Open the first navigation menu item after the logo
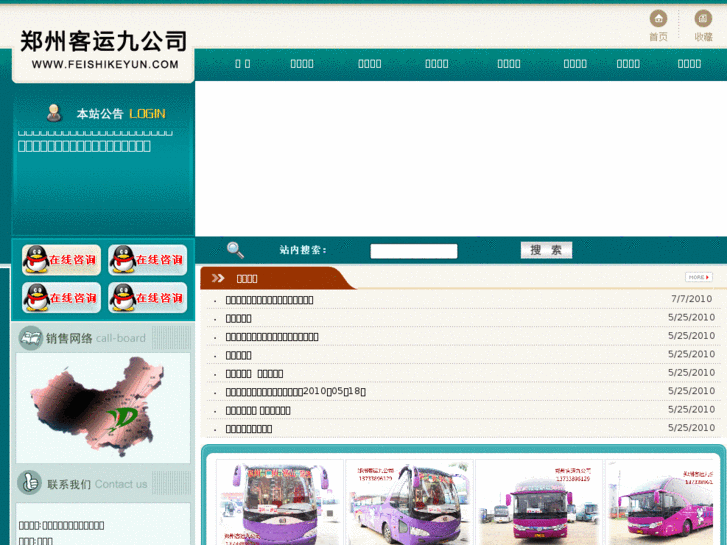 (242, 64)
